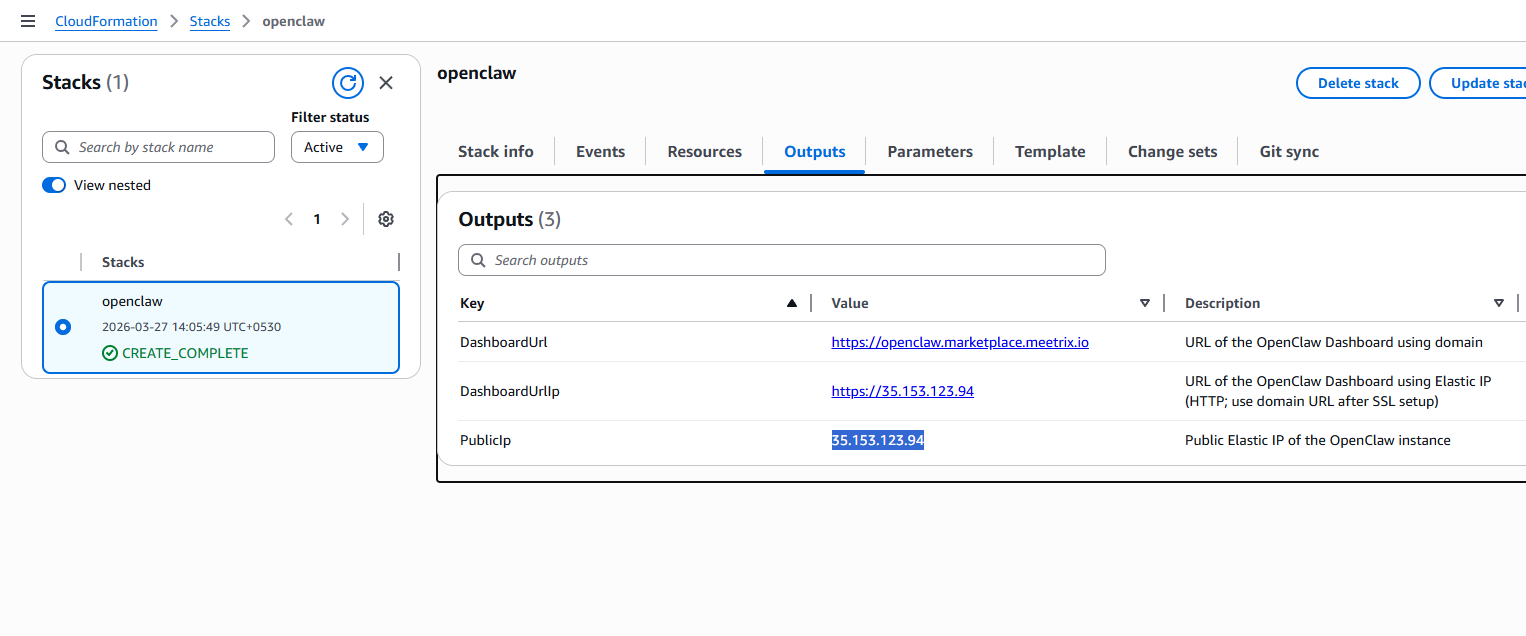Navigate to CloudFormation breadcrumb link
1526x636 pixels.
tap(106, 21)
